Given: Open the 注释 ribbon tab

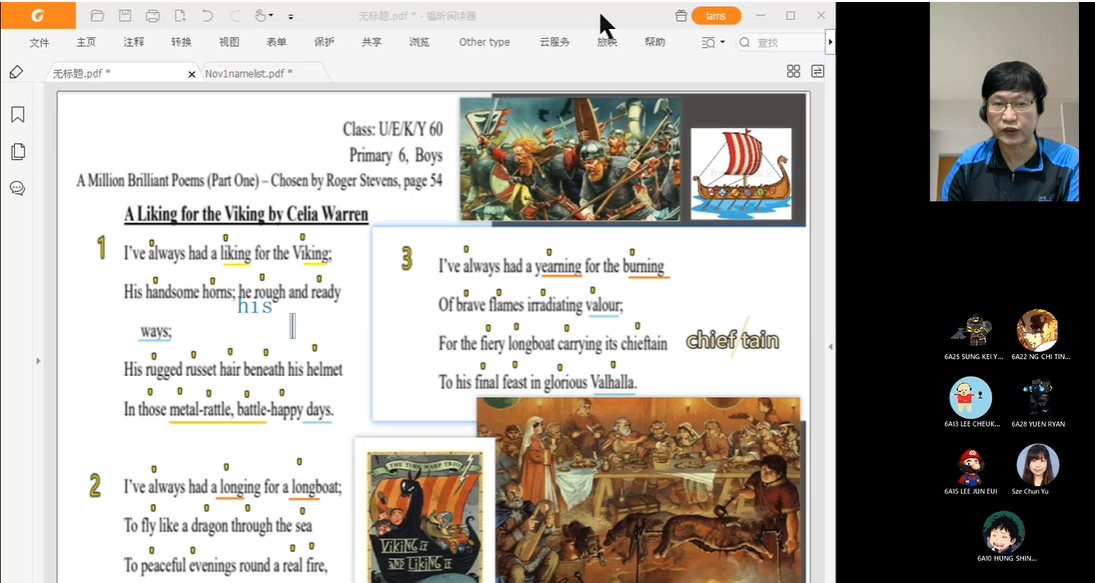Looking at the screenshot, I should [134, 42].
